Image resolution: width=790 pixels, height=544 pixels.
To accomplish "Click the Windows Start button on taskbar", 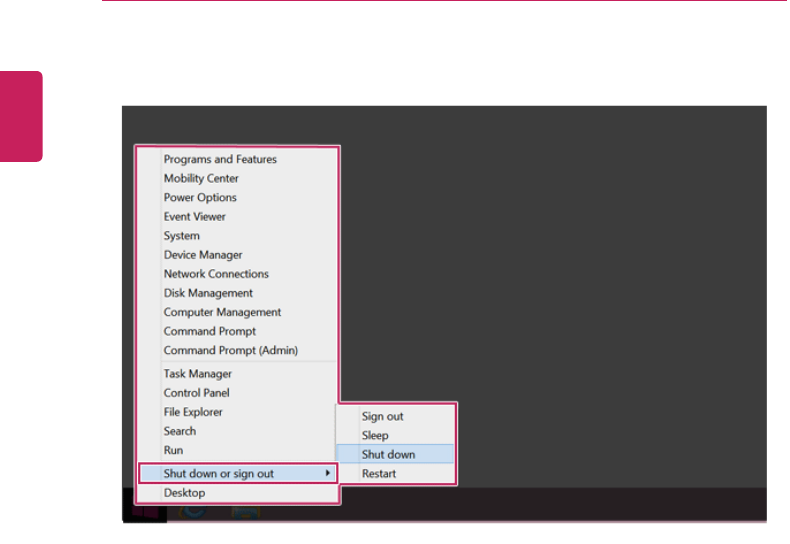I will click(145, 512).
